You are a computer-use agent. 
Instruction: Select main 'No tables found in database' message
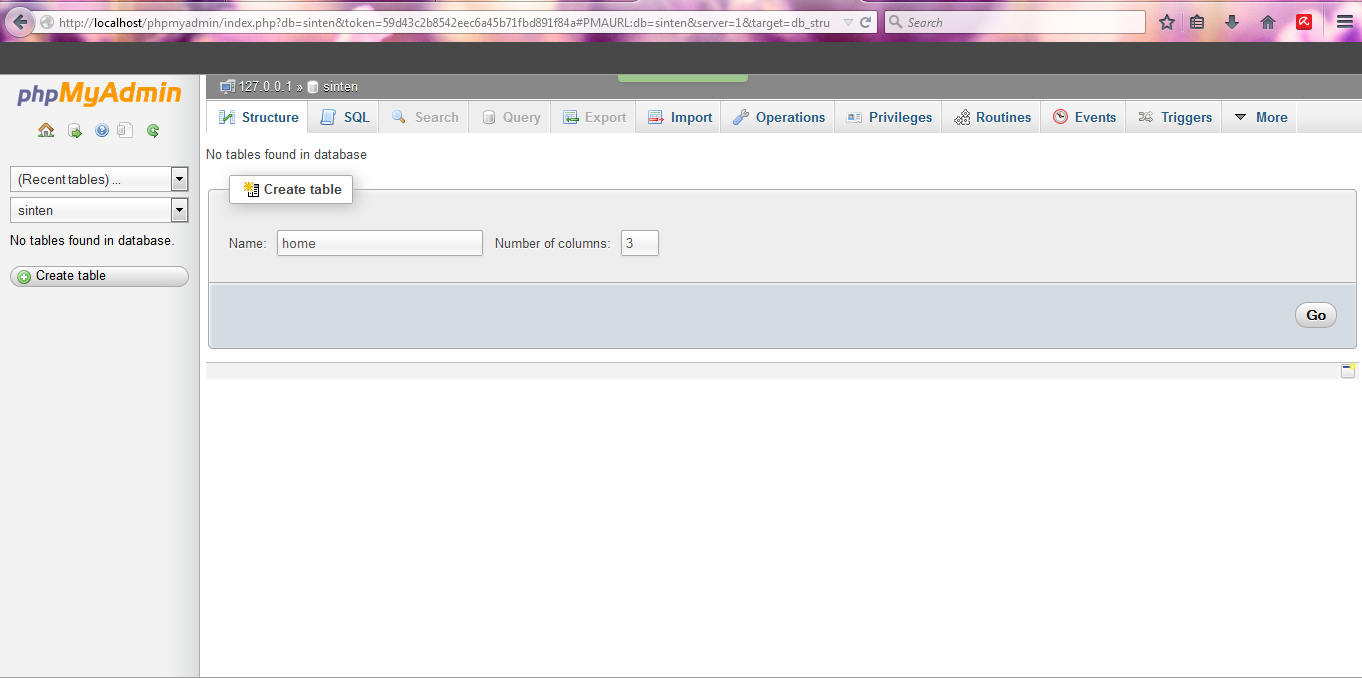pyautogui.click(x=286, y=155)
